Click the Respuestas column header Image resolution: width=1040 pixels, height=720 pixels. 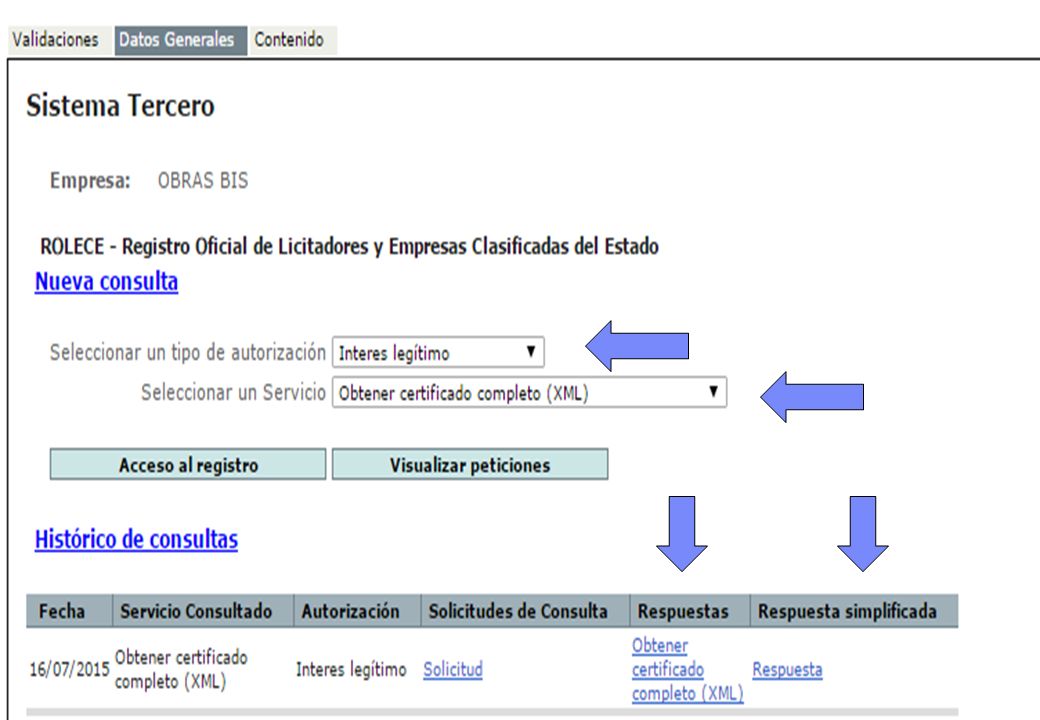pos(690,611)
